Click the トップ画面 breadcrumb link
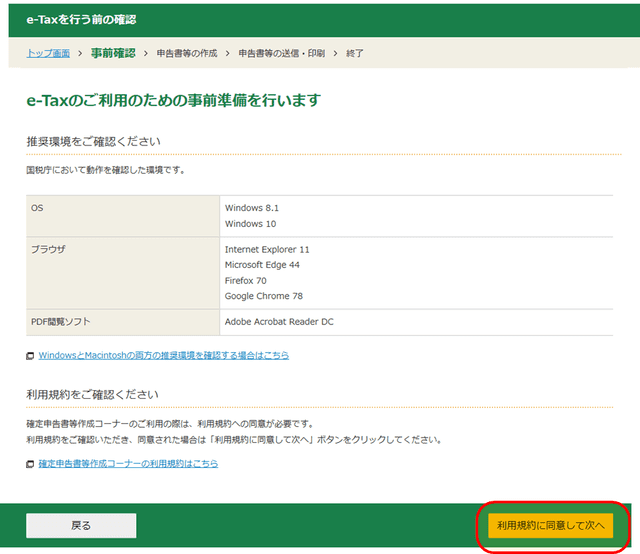 coord(48,53)
